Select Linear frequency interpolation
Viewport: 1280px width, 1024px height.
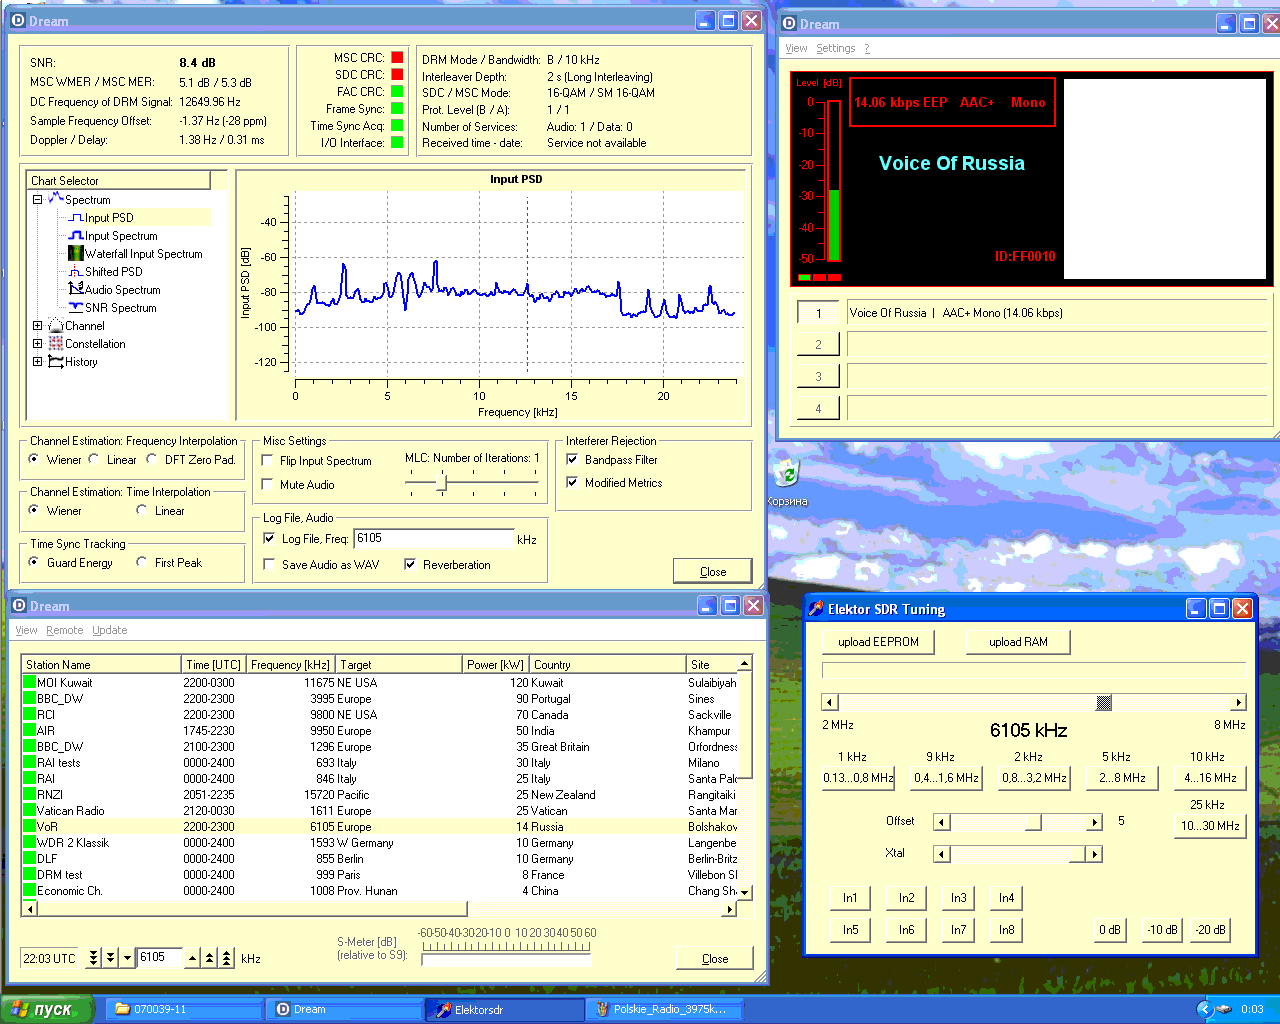(x=94, y=459)
